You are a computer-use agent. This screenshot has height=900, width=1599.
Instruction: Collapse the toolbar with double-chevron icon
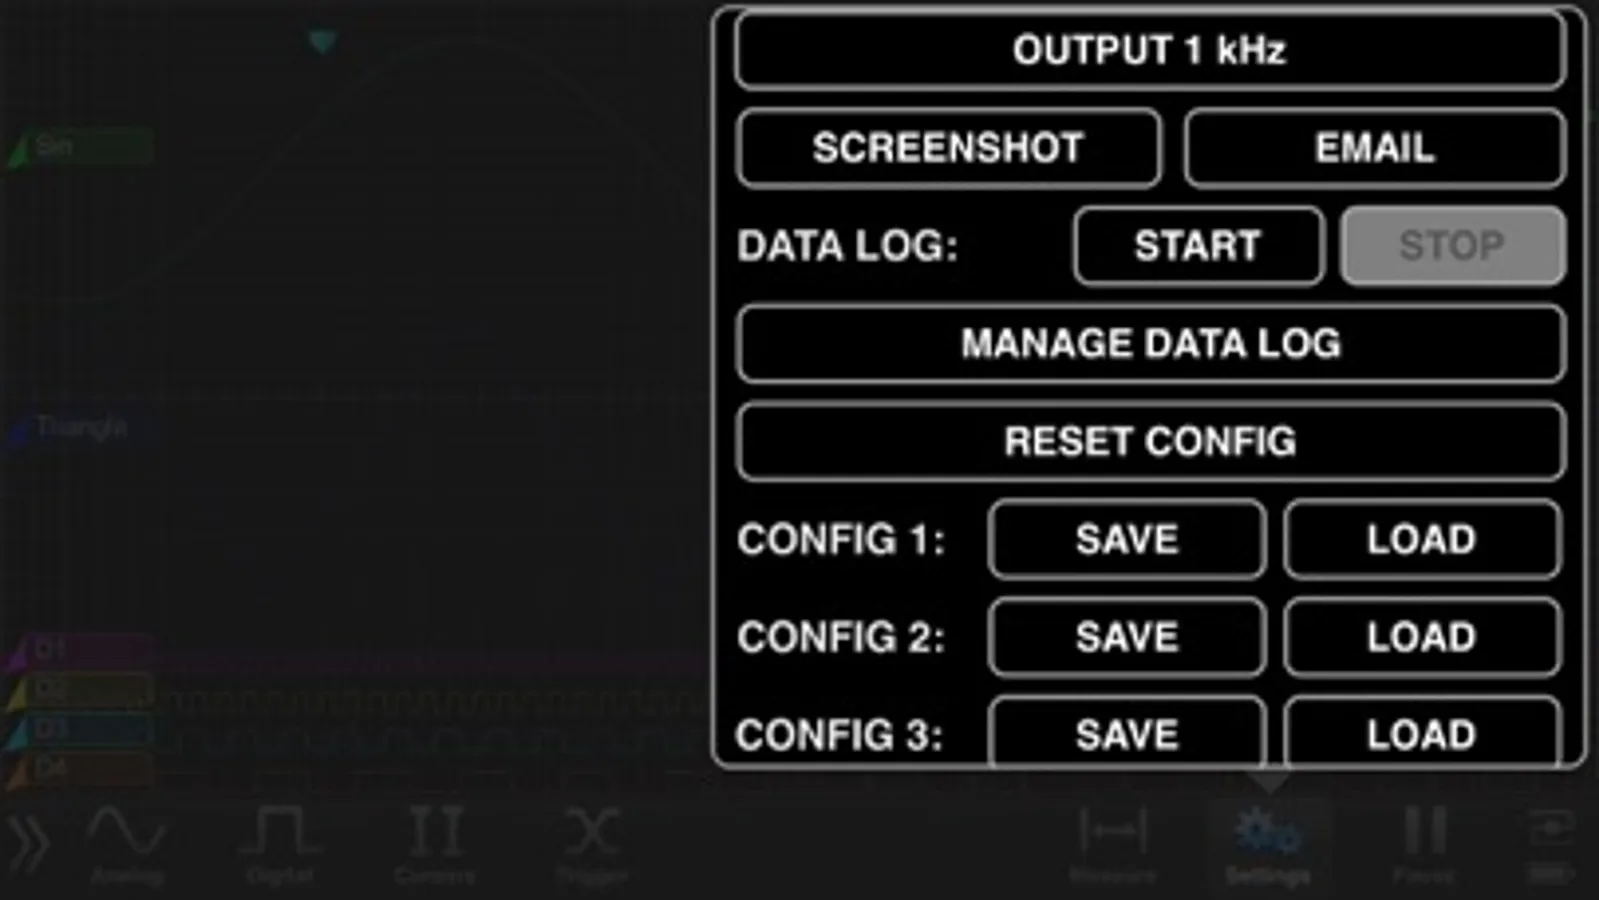click(x=29, y=843)
